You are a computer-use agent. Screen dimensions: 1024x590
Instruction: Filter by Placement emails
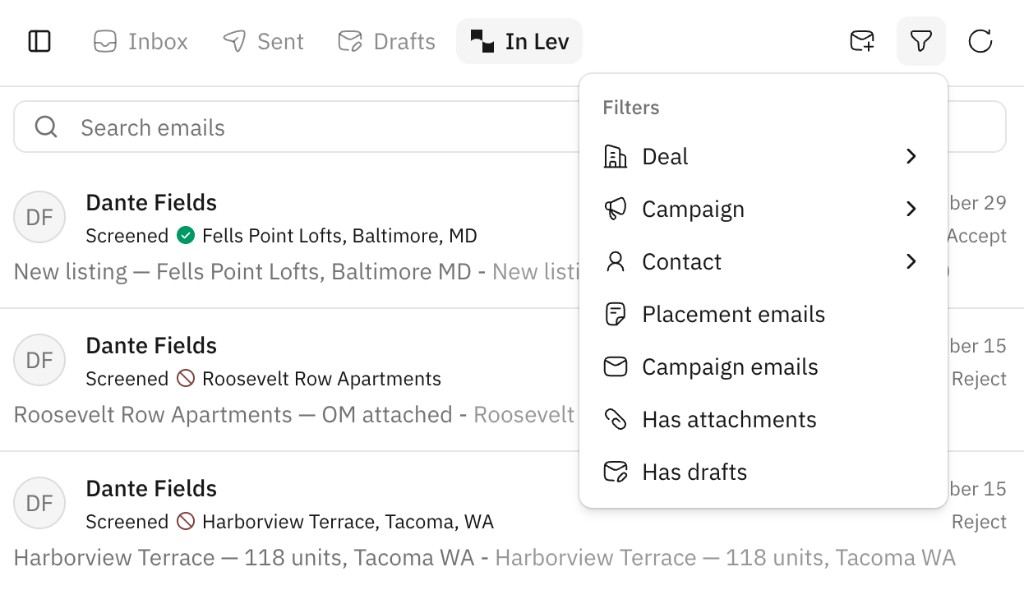coord(763,314)
